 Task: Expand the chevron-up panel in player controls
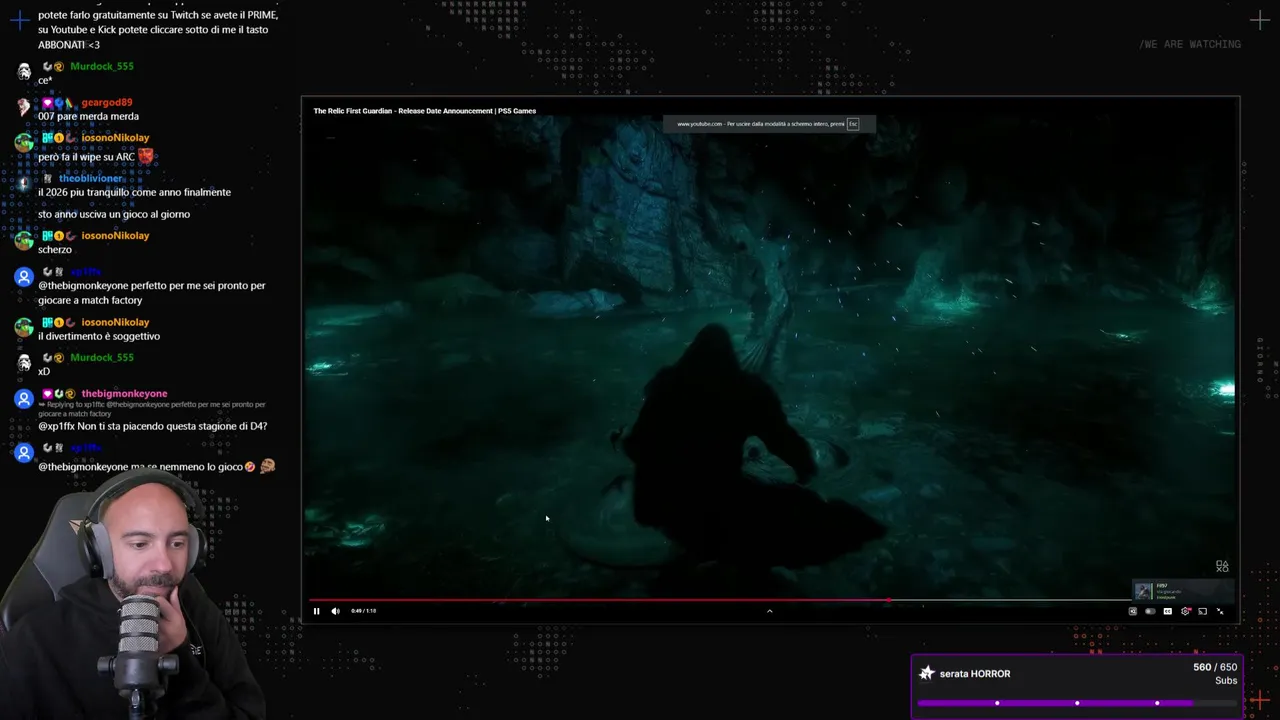click(x=769, y=611)
